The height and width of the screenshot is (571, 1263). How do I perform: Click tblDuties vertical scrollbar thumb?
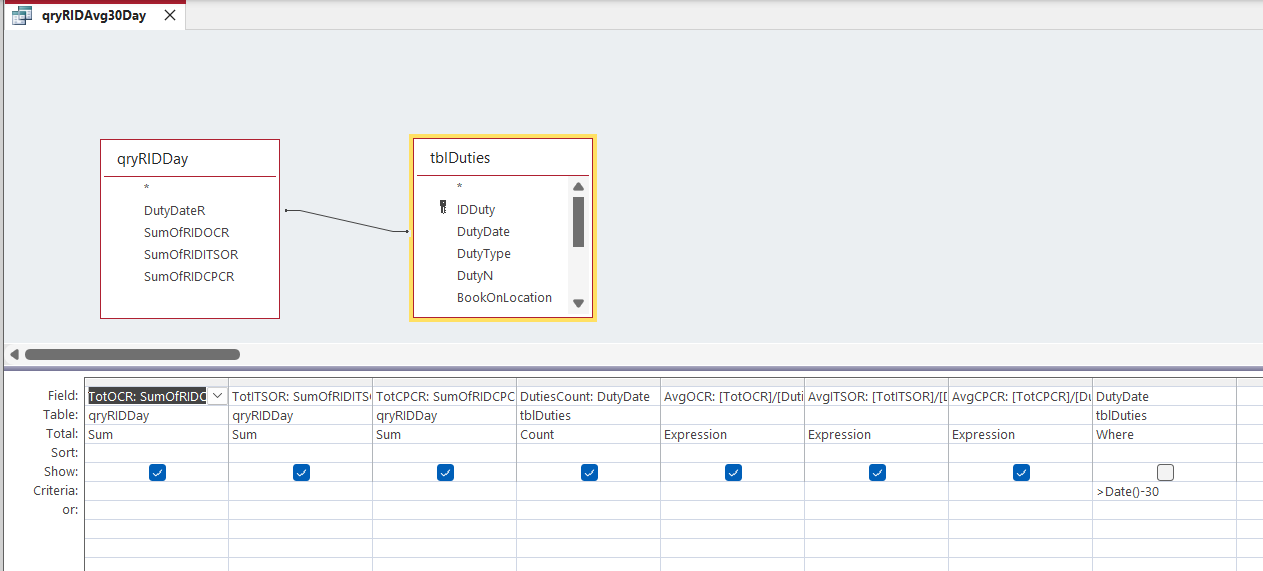(x=578, y=221)
